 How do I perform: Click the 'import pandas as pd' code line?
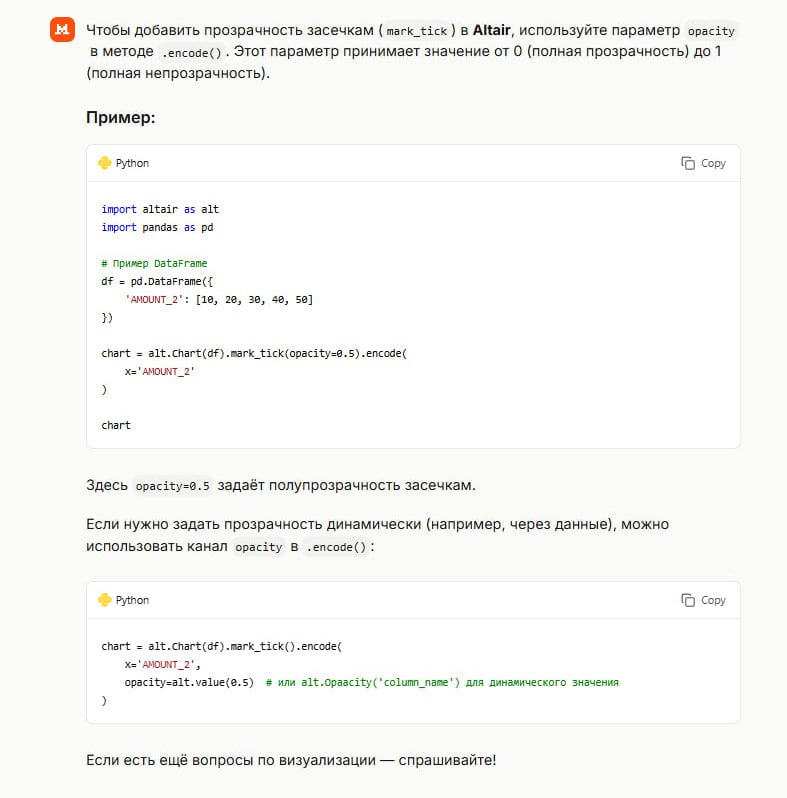[157, 227]
